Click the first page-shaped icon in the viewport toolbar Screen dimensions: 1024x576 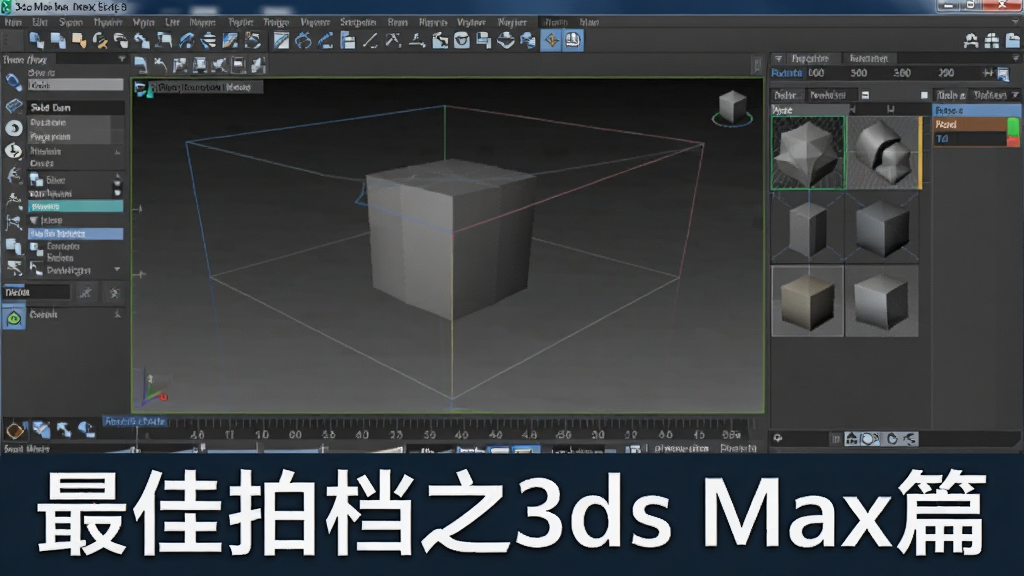pyautogui.click(x=140, y=65)
